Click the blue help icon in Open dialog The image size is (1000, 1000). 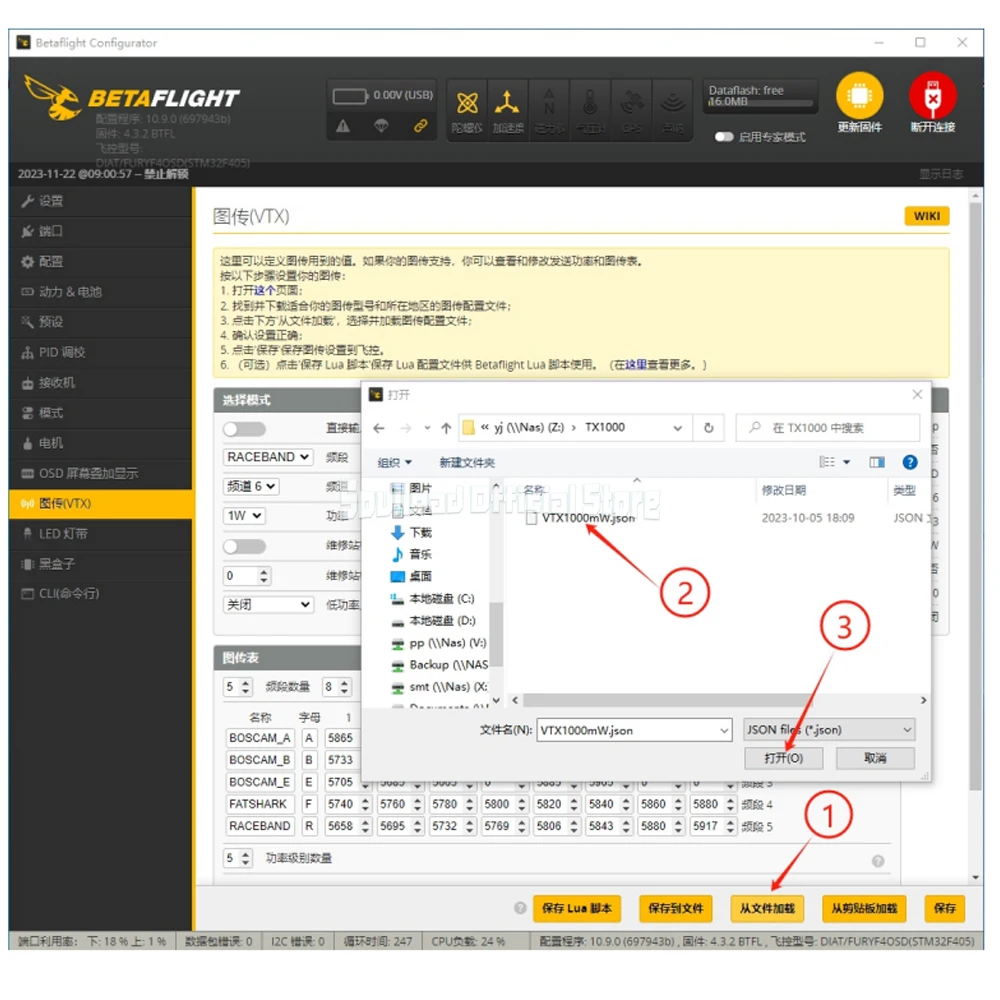910,462
